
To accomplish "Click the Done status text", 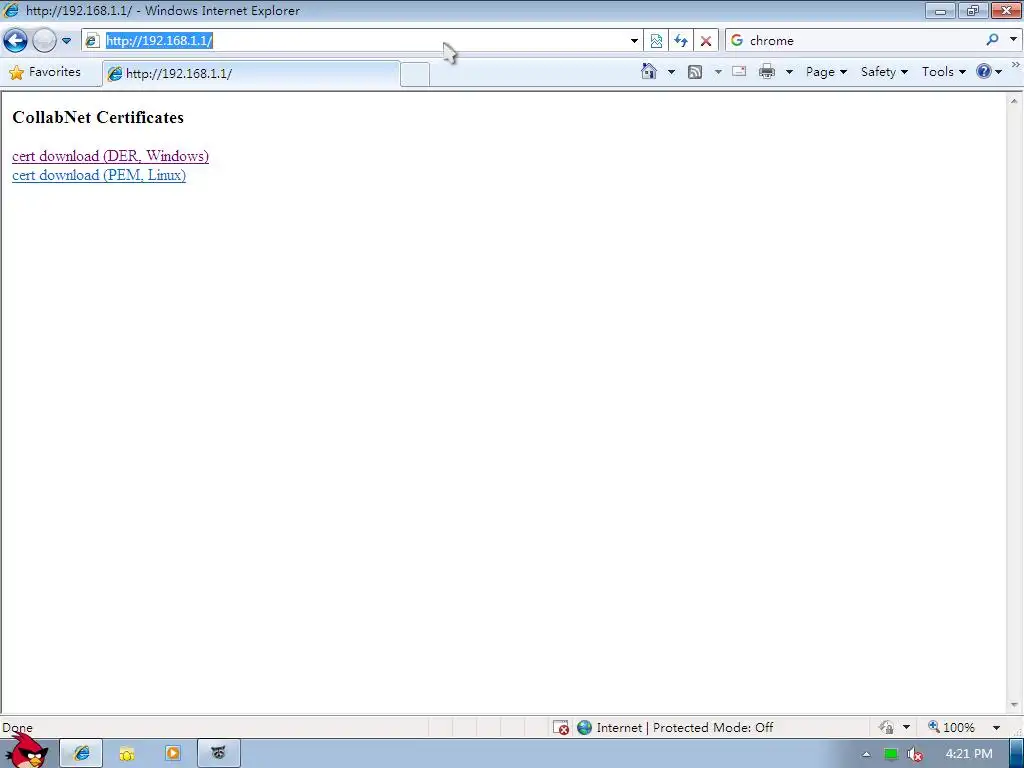I will point(17,728).
